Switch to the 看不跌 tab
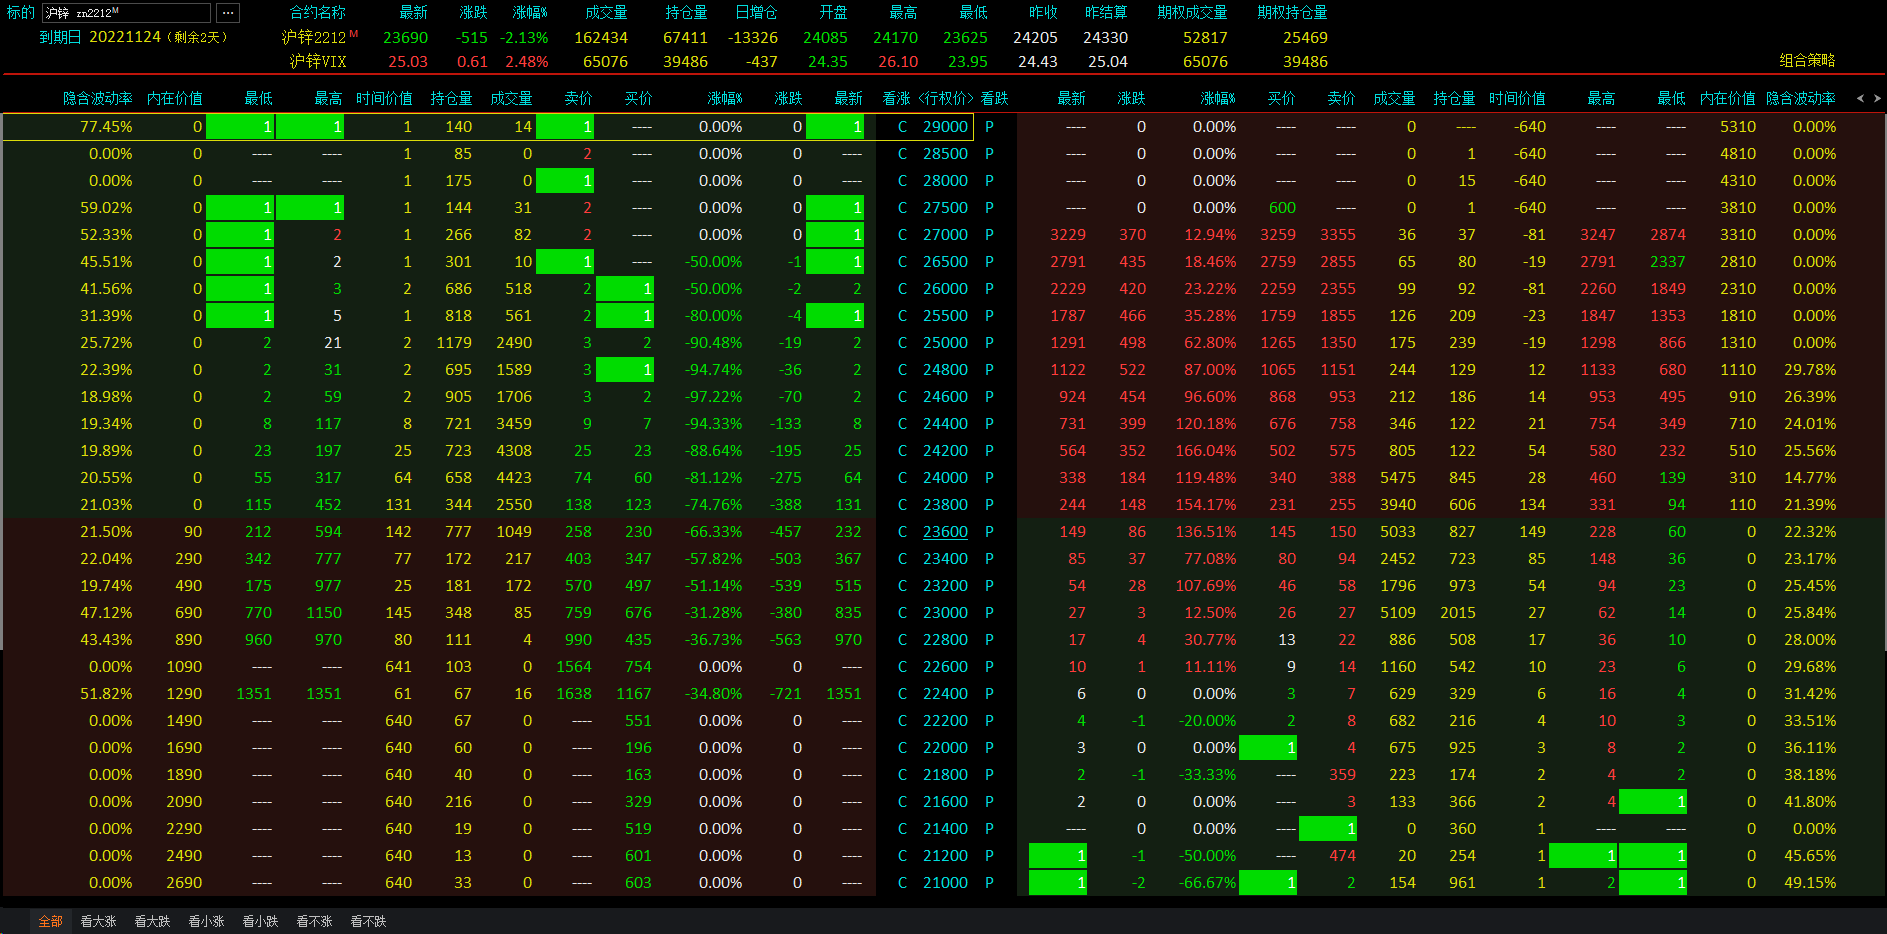Image resolution: width=1887 pixels, height=934 pixels. pyautogui.click(x=368, y=921)
